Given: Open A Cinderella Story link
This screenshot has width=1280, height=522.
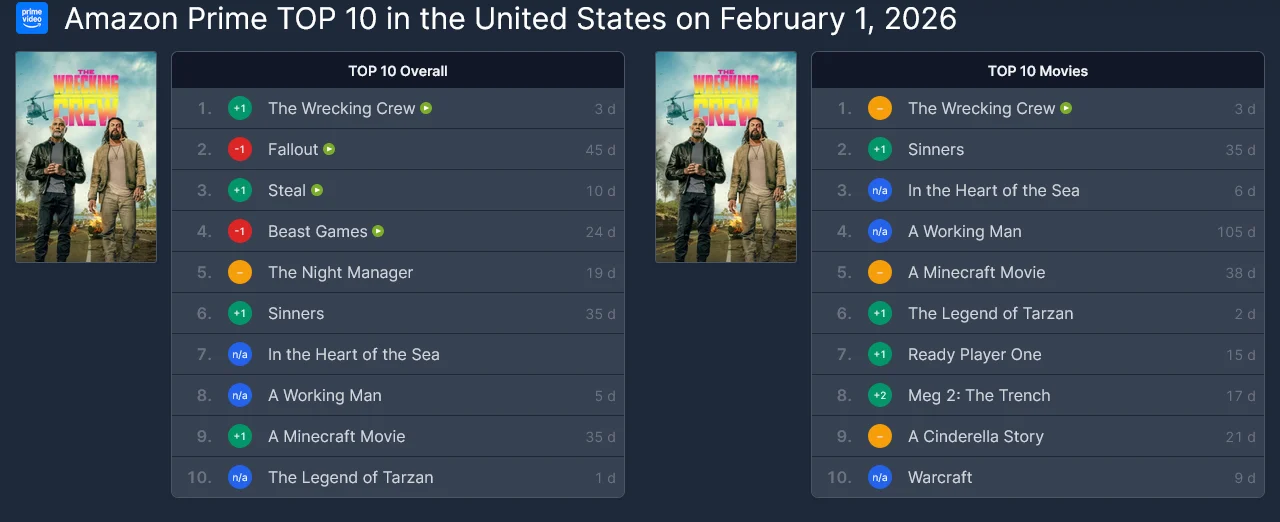Looking at the screenshot, I should [975, 436].
